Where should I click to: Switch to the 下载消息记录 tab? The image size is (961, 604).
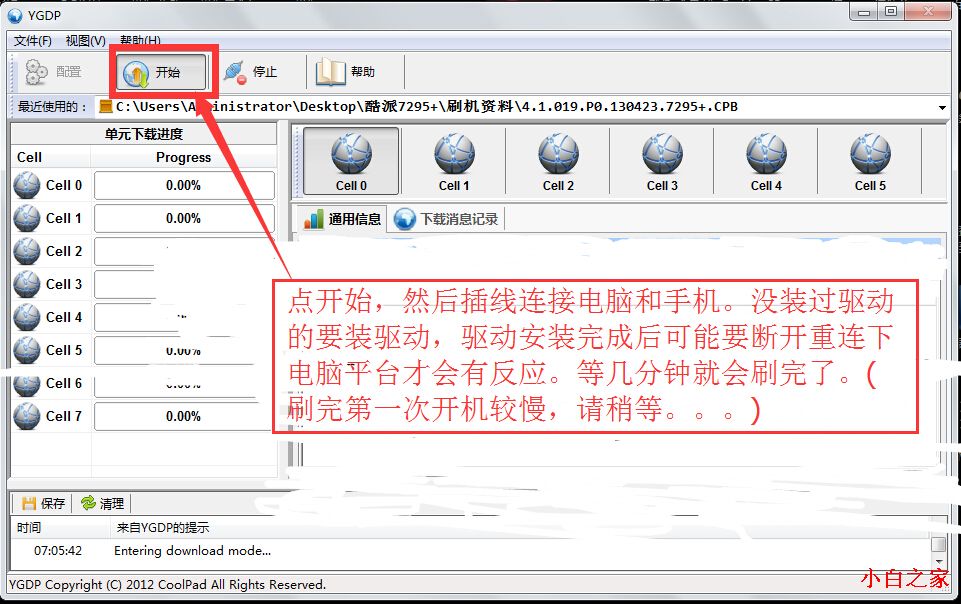pyautogui.click(x=447, y=219)
